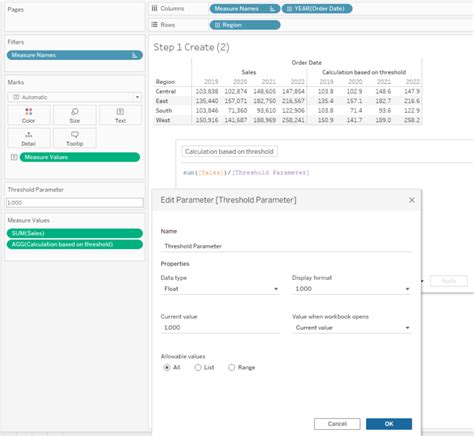Open the Data type Float dropdown
474x436 pixels.
[220, 289]
